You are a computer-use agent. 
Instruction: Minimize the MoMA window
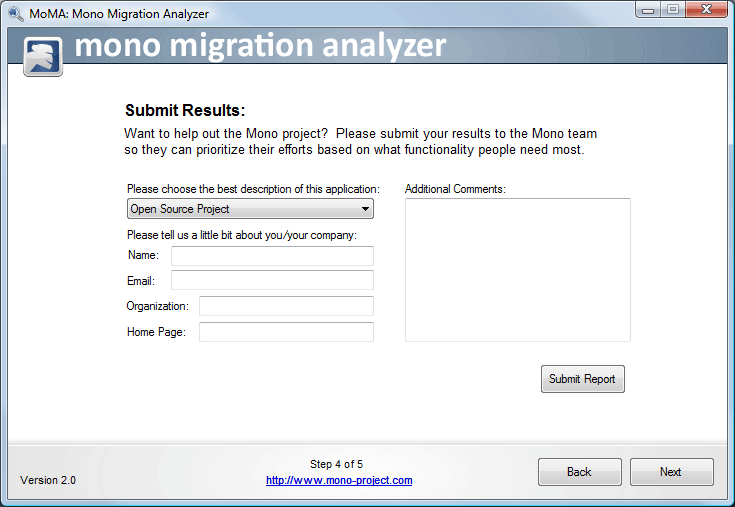pos(650,10)
